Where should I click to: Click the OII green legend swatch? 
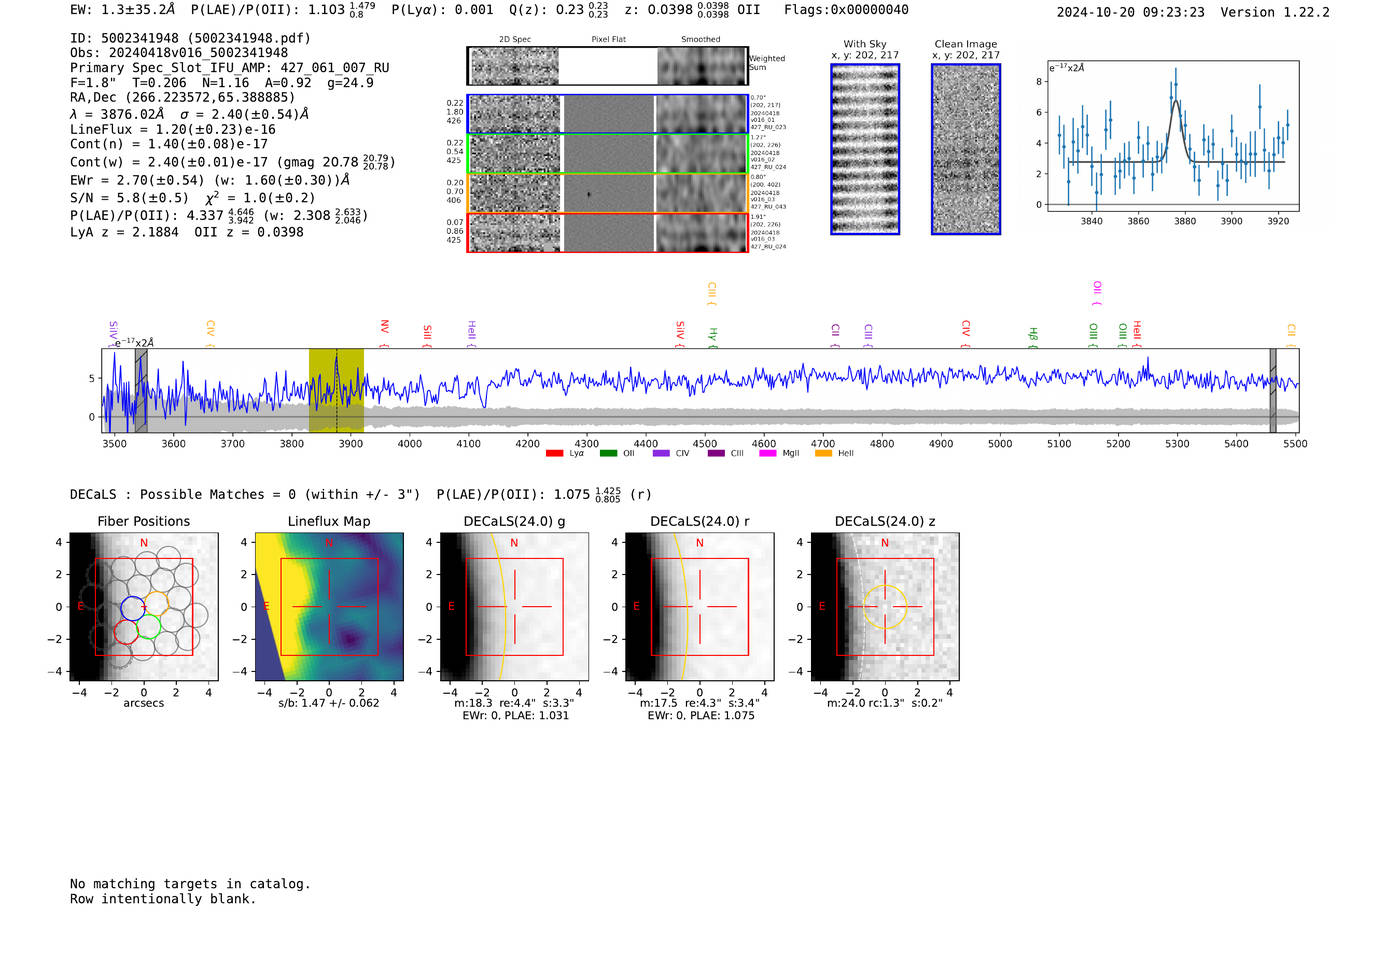[608, 454]
